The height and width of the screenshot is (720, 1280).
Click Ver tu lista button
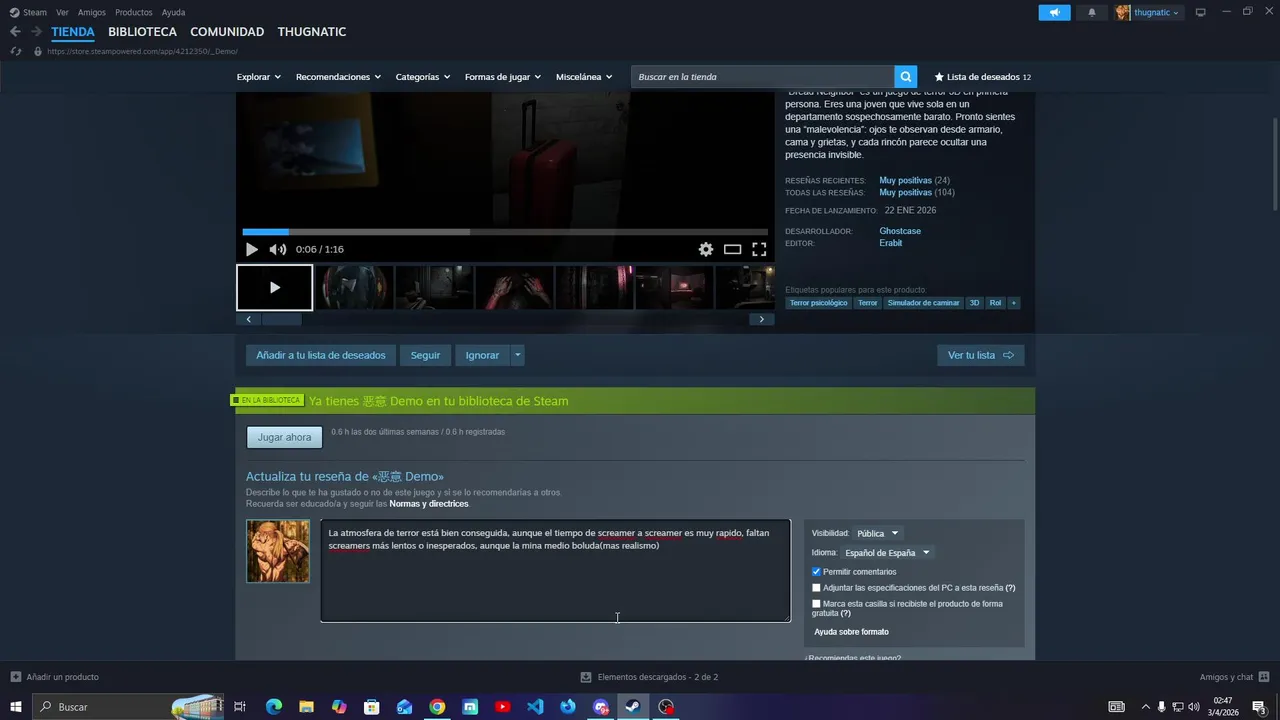coord(981,355)
